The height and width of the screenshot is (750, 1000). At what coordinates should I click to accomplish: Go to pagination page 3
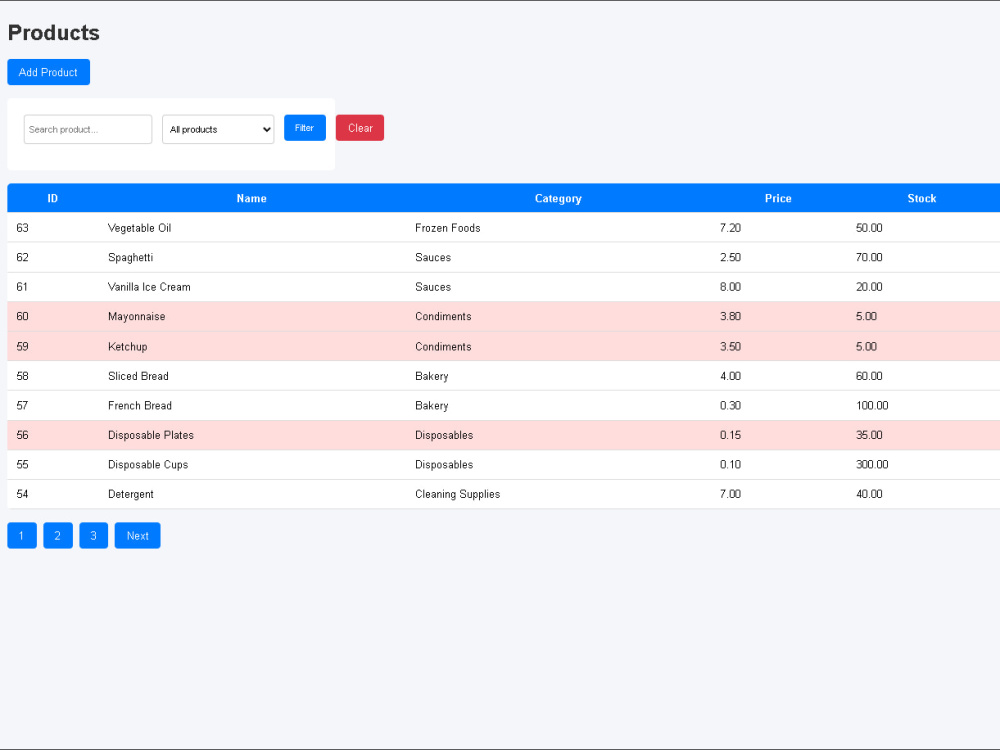94,536
